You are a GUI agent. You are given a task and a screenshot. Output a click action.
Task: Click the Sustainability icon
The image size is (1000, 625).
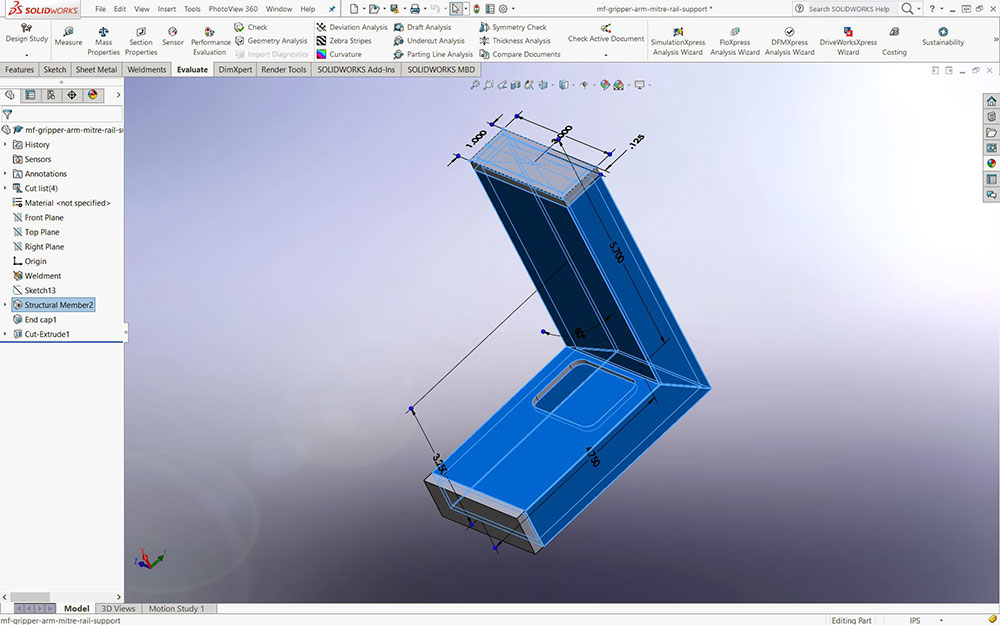[x=942, y=33]
